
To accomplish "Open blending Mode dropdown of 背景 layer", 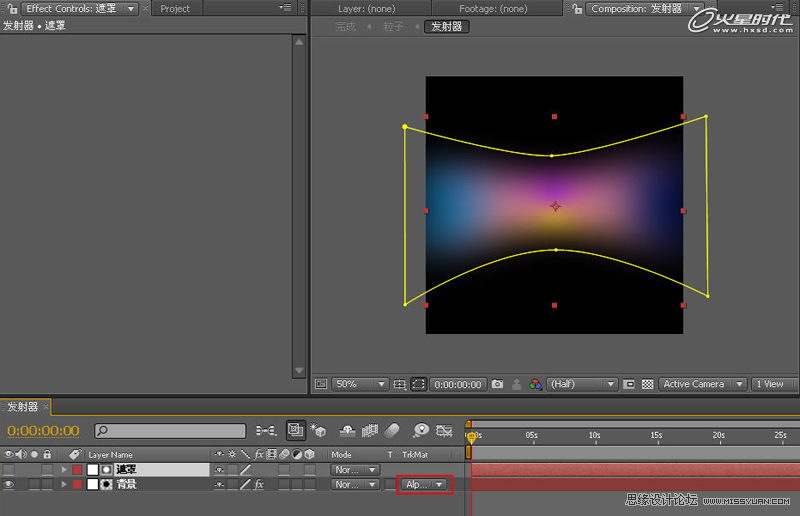I will tap(355, 484).
